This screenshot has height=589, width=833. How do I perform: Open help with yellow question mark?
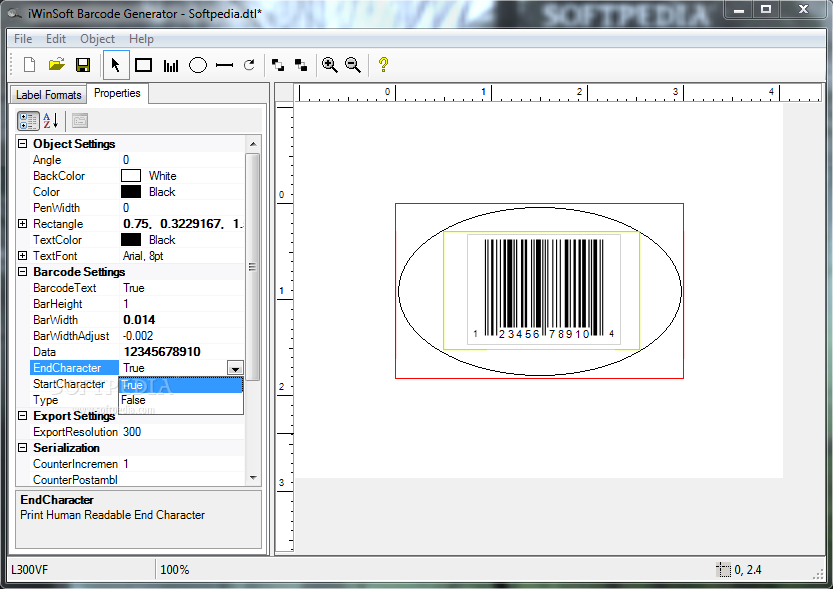click(383, 65)
